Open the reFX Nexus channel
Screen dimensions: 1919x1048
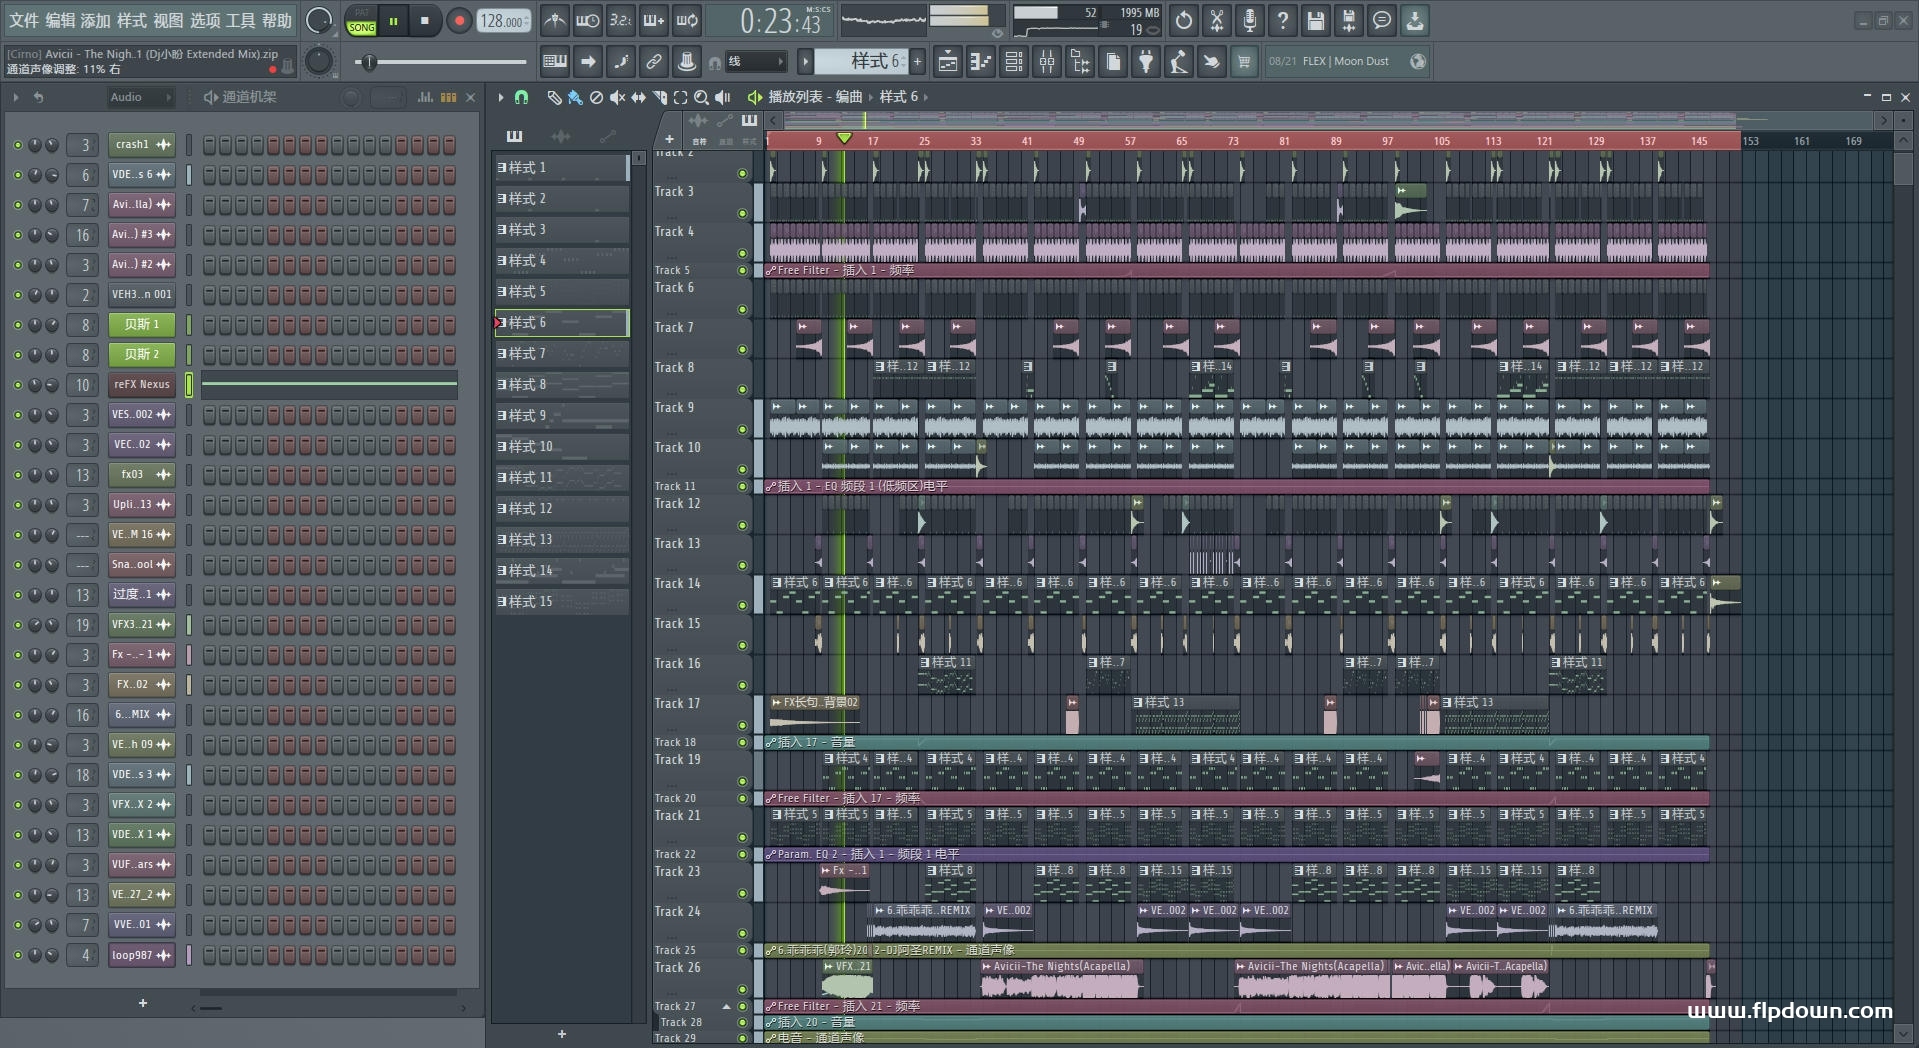point(141,384)
